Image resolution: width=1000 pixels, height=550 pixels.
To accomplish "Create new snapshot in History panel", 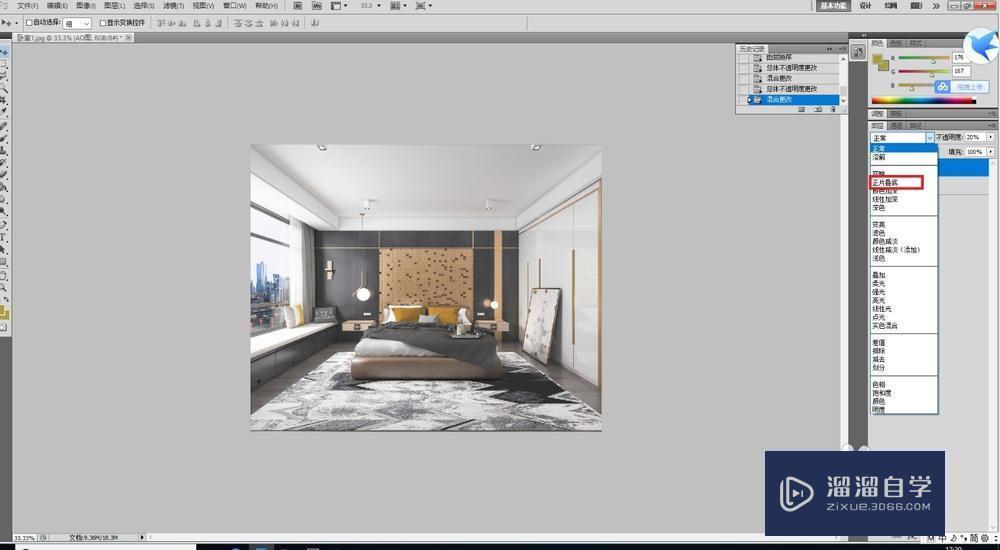I will 817,109.
